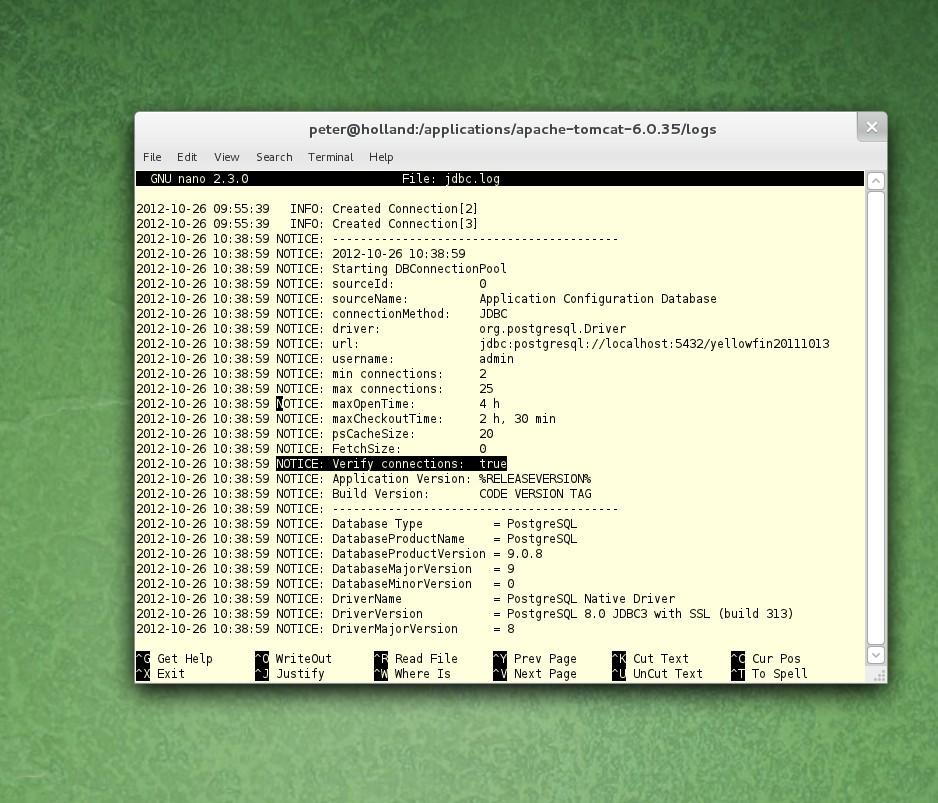Viewport: 938px width, 803px height.
Task: Open the Edit menu
Action: 187,157
